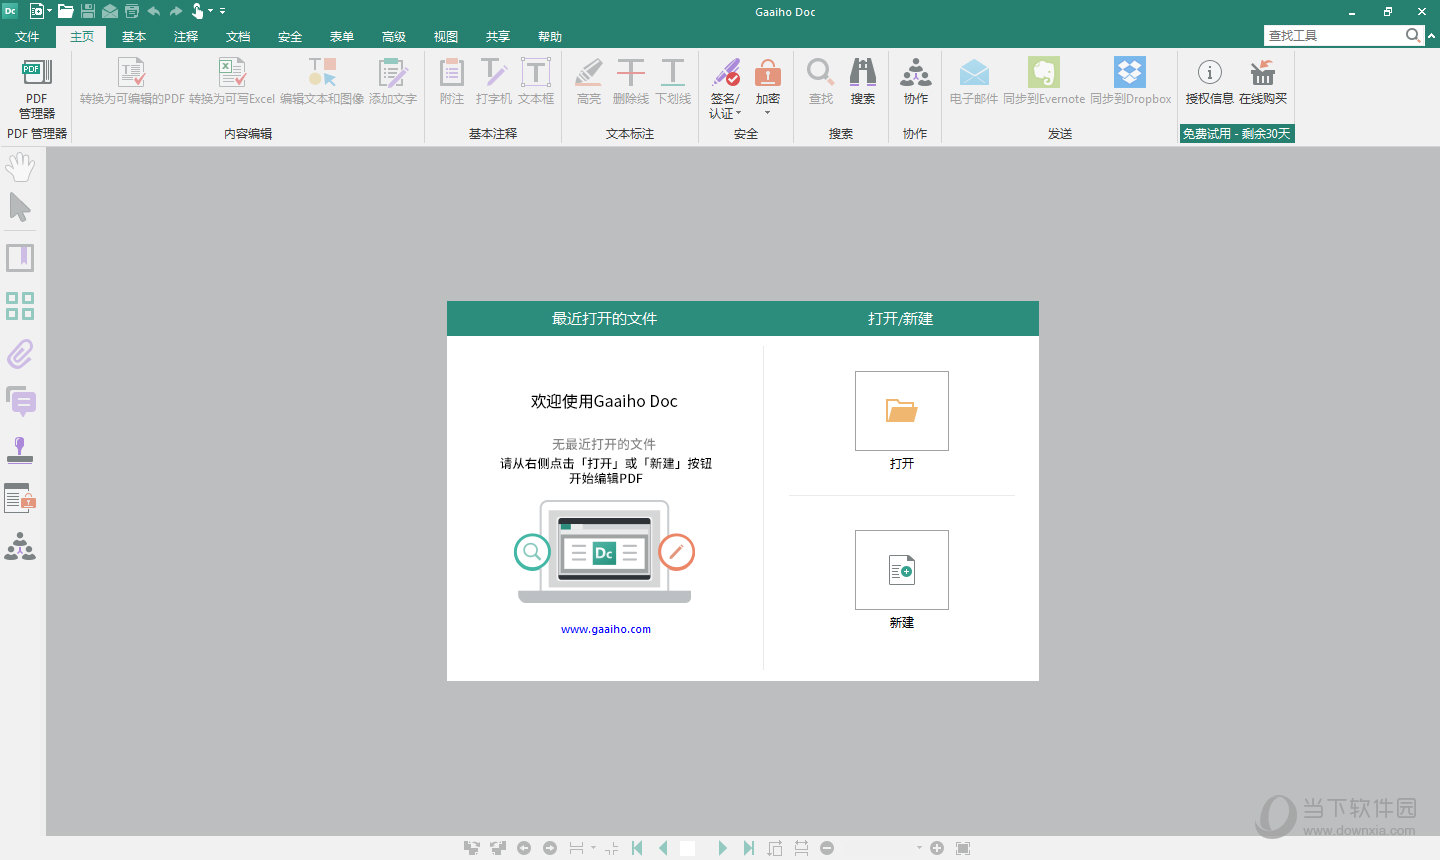
Task: Collapse the ribbon using the top-right chevron
Action: point(1431,35)
